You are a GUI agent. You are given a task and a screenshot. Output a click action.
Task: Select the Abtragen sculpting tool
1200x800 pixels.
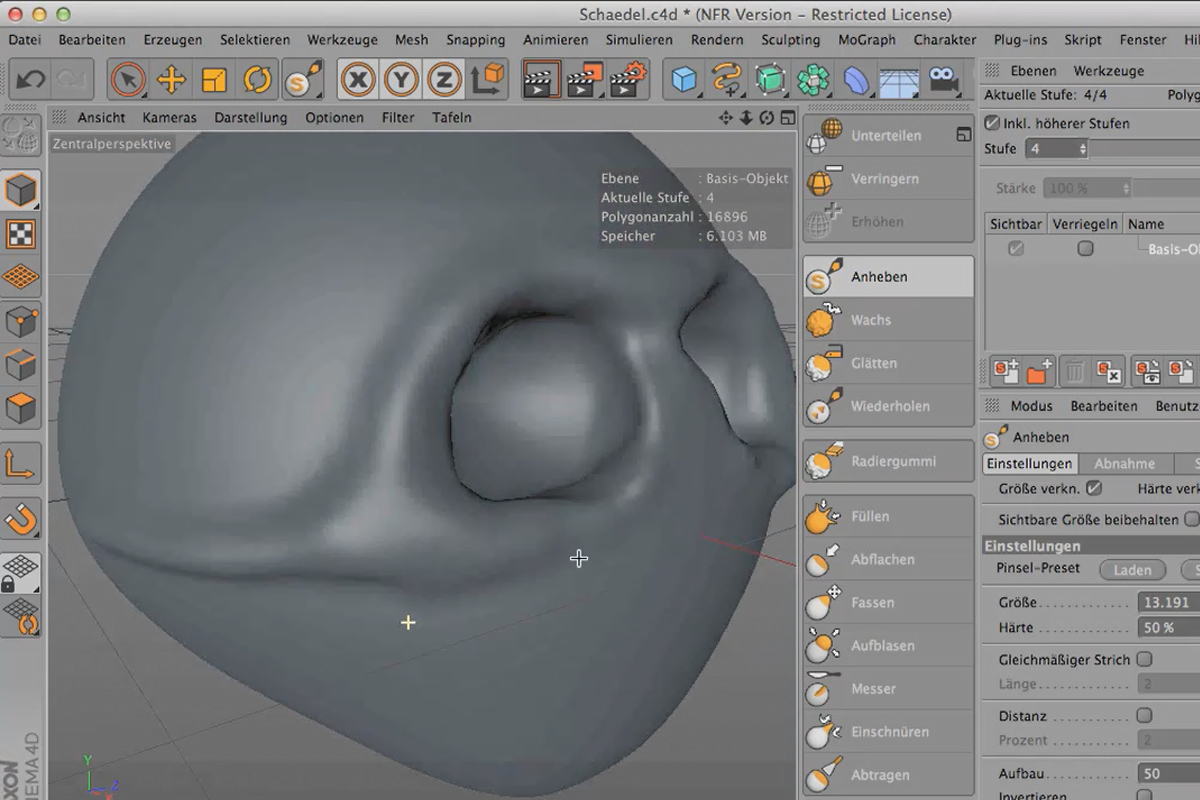point(886,774)
